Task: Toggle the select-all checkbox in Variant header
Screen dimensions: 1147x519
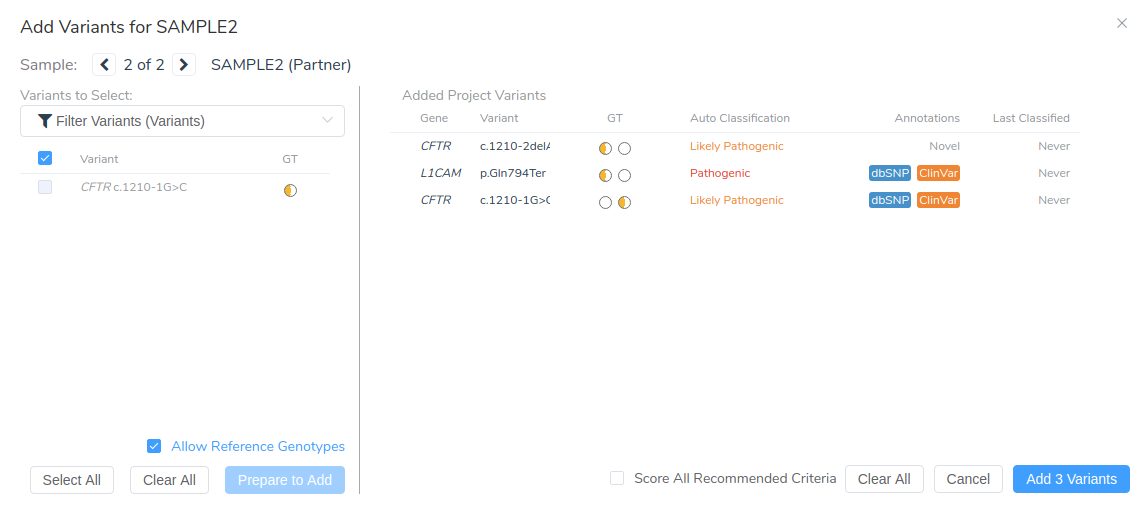Action: pos(45,158)
